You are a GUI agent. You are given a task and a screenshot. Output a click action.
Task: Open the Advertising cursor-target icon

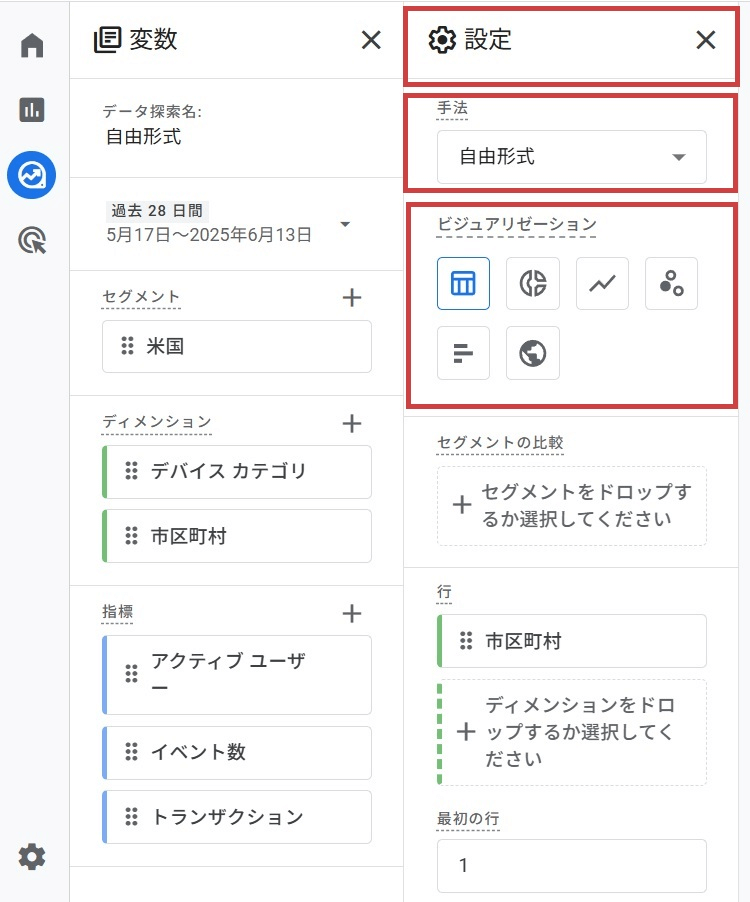click(x=32, y=240)
